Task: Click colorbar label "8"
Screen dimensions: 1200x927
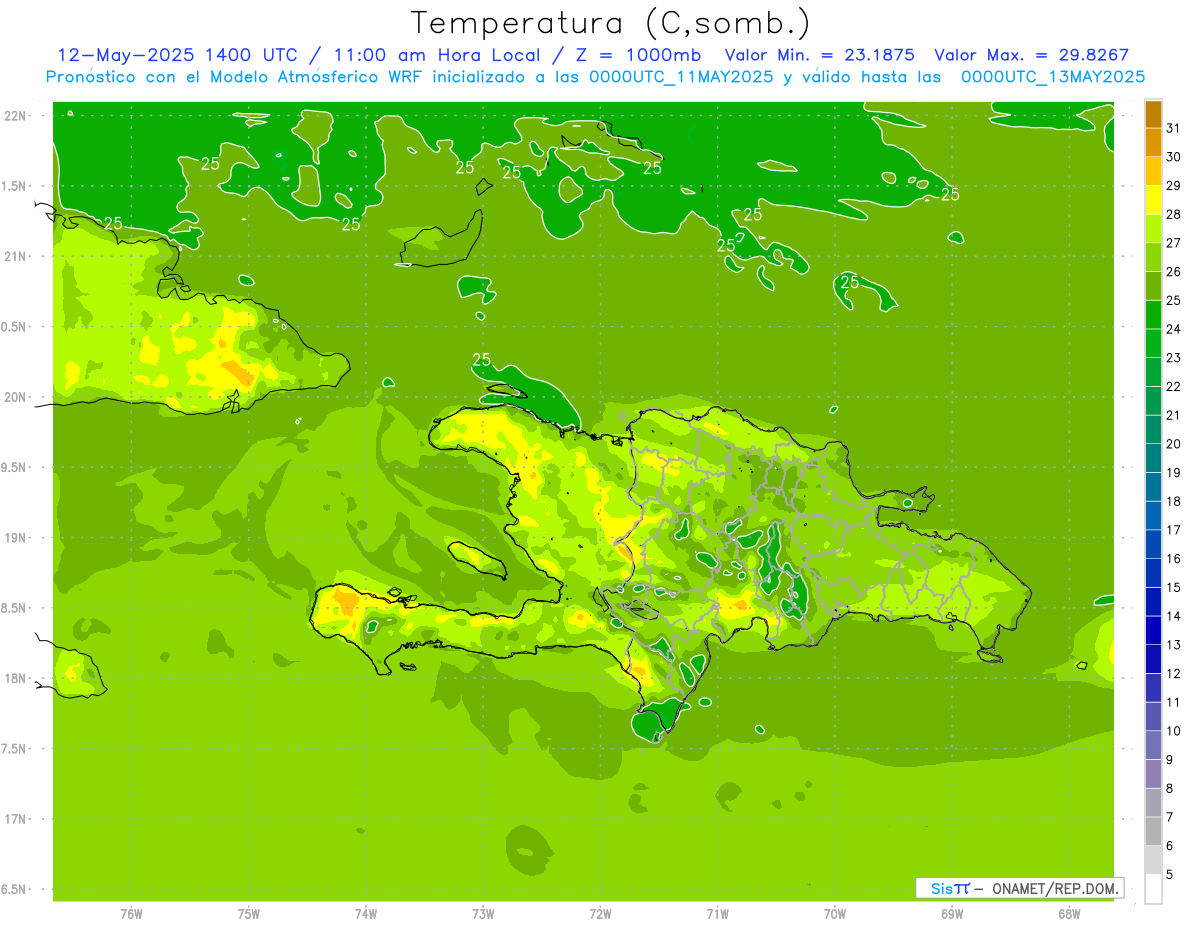Action: (x=1170, y=789)
